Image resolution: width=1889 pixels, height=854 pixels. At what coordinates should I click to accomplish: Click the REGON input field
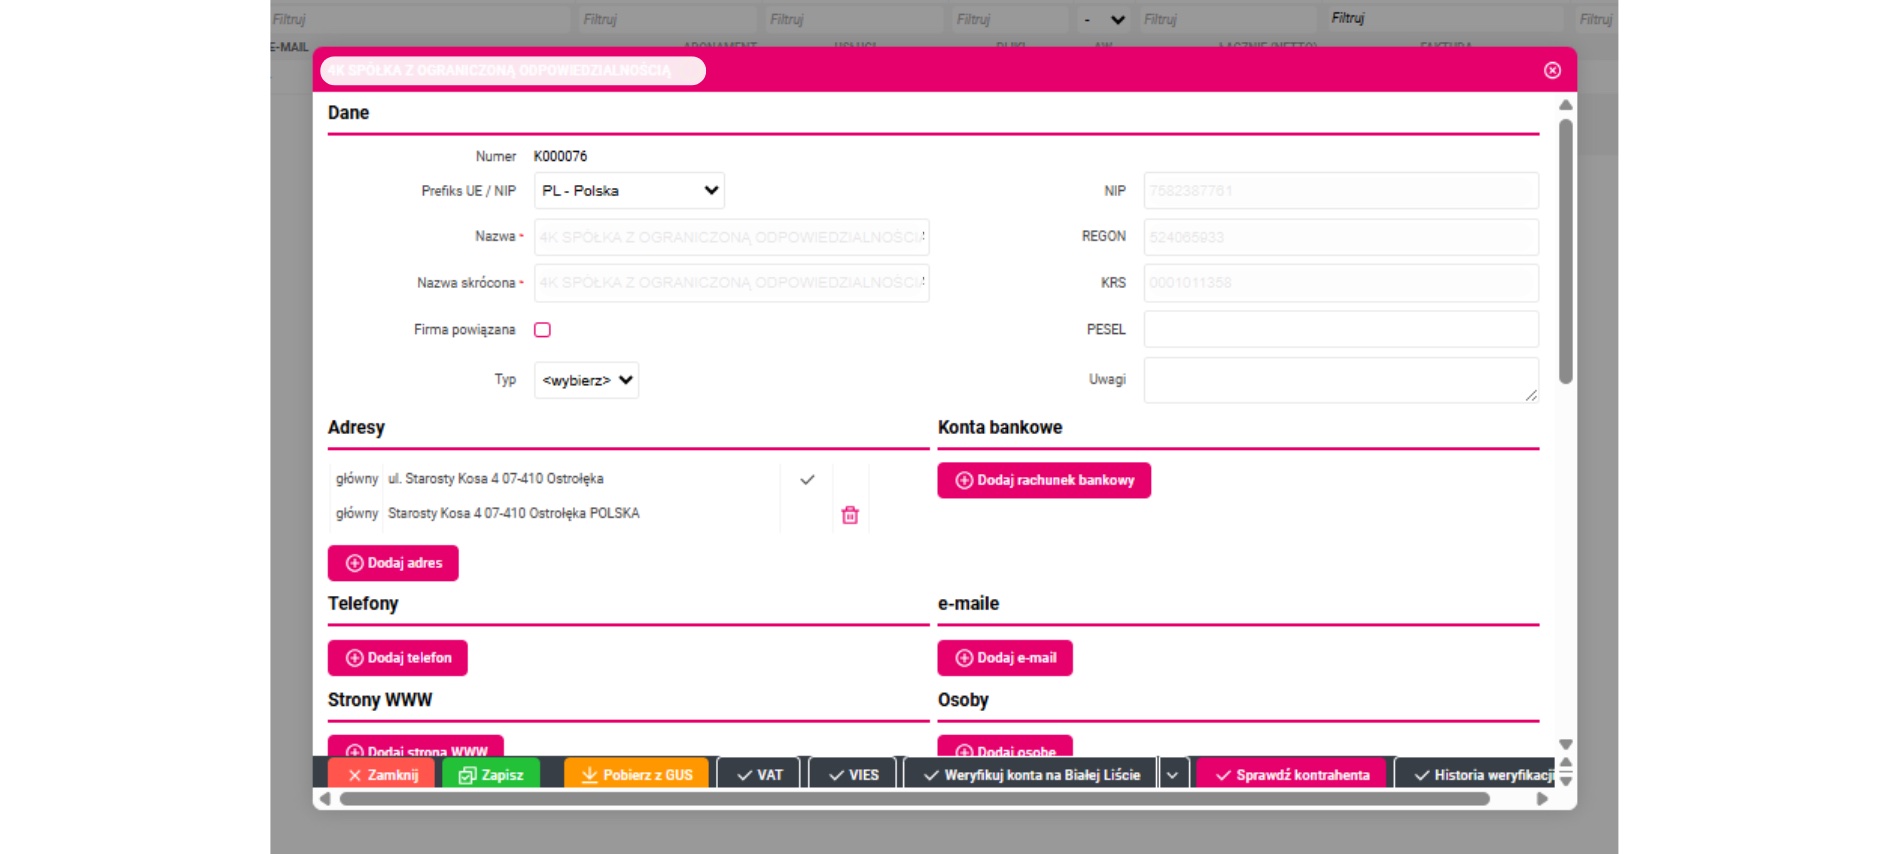point(1341,237)
